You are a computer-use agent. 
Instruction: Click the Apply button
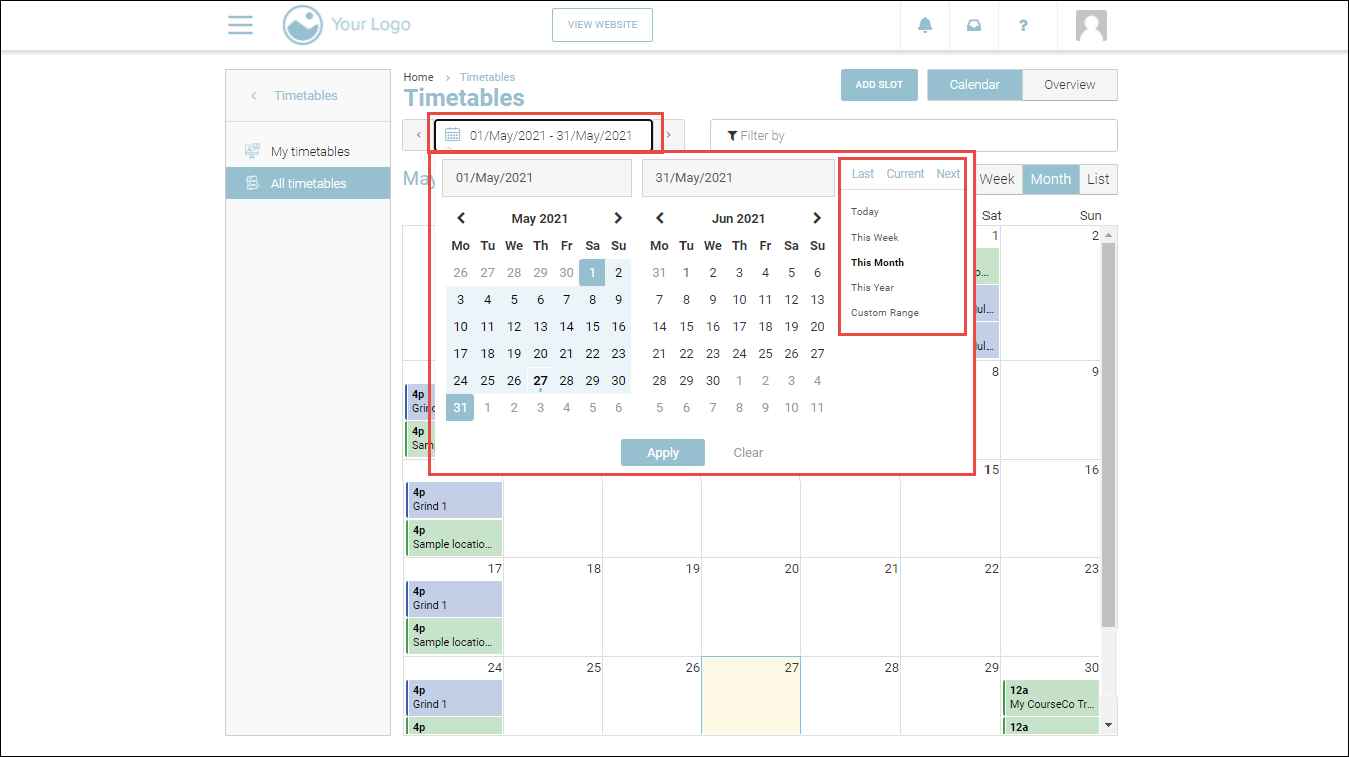(662, 452)
